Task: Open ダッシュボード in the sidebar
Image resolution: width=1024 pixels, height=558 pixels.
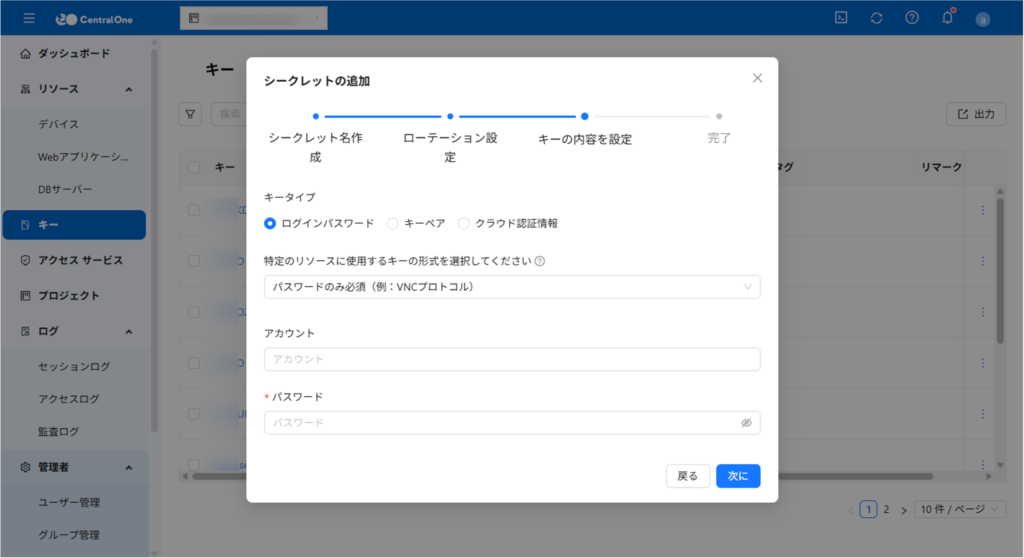Action: click(x=74, y=54)
